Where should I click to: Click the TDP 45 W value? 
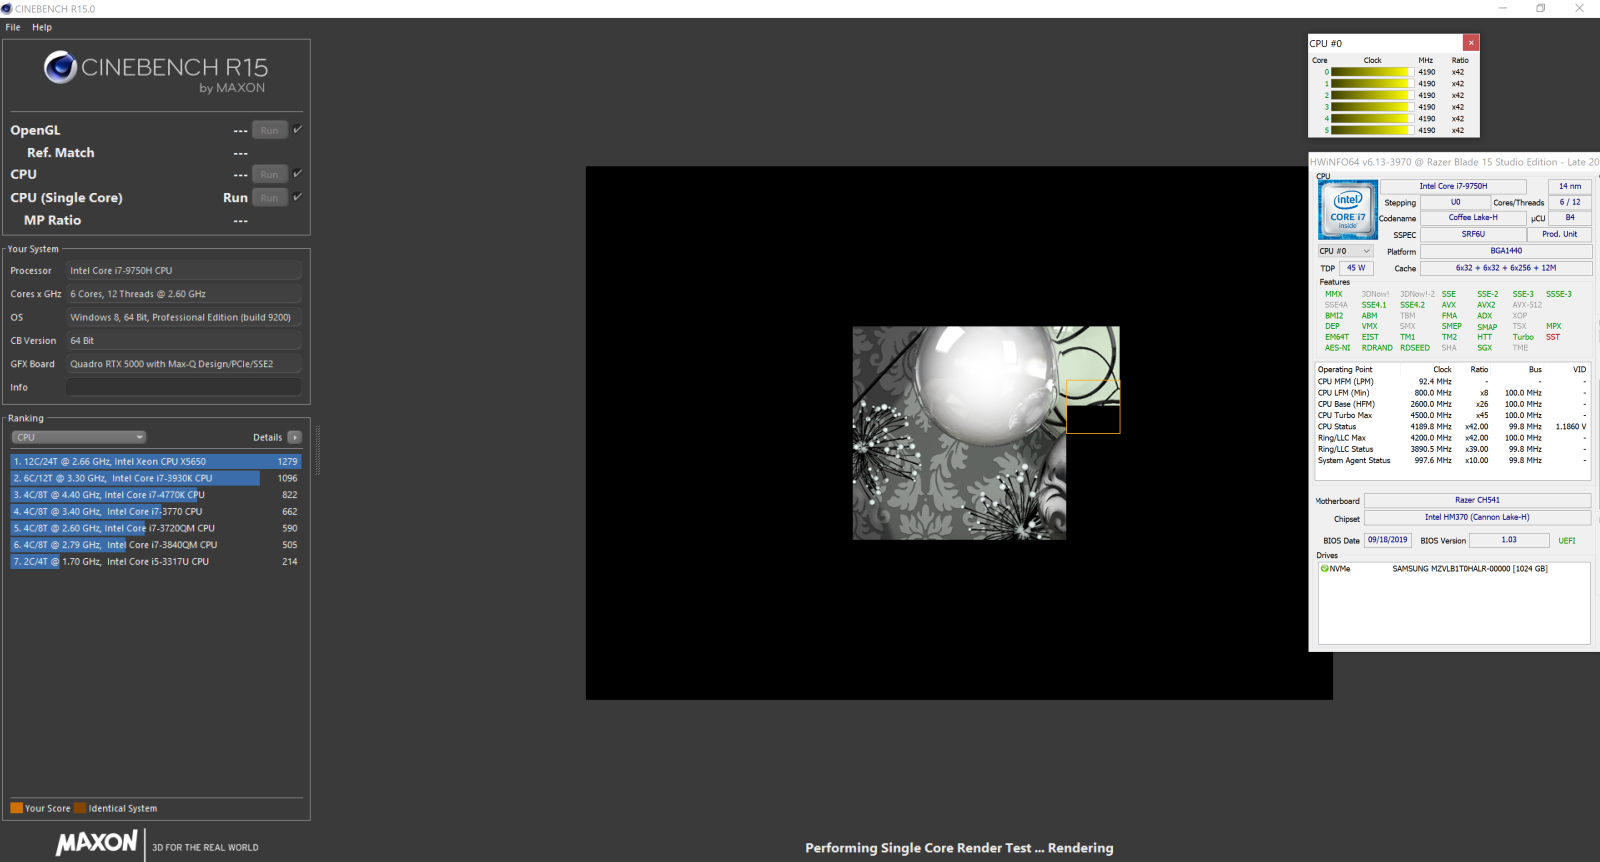pos(1356,268)
